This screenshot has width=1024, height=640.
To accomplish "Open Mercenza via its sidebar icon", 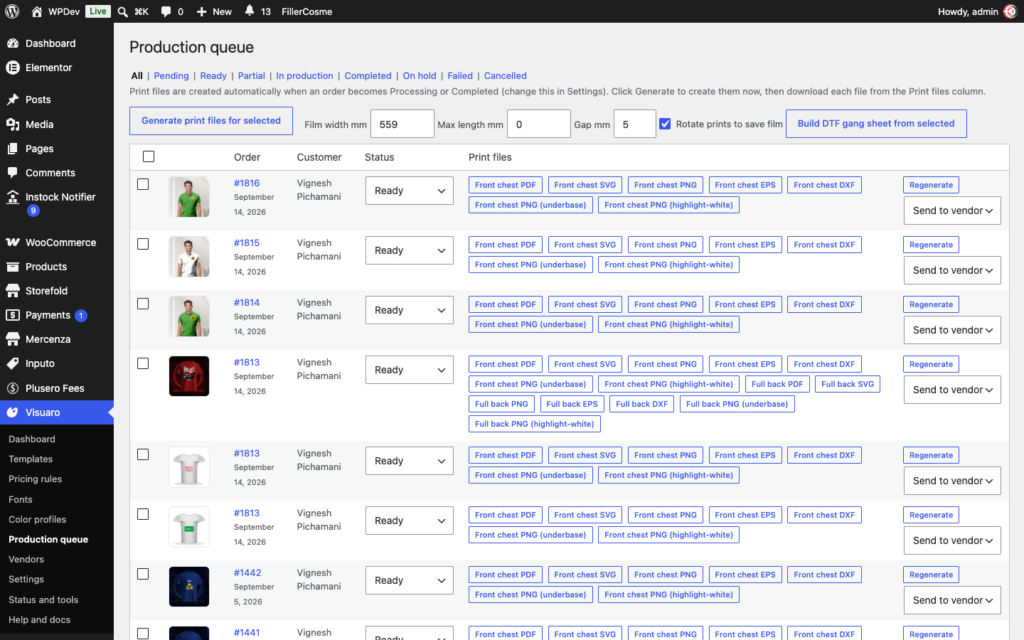I will pyautogui.click(x=12, y=339).
